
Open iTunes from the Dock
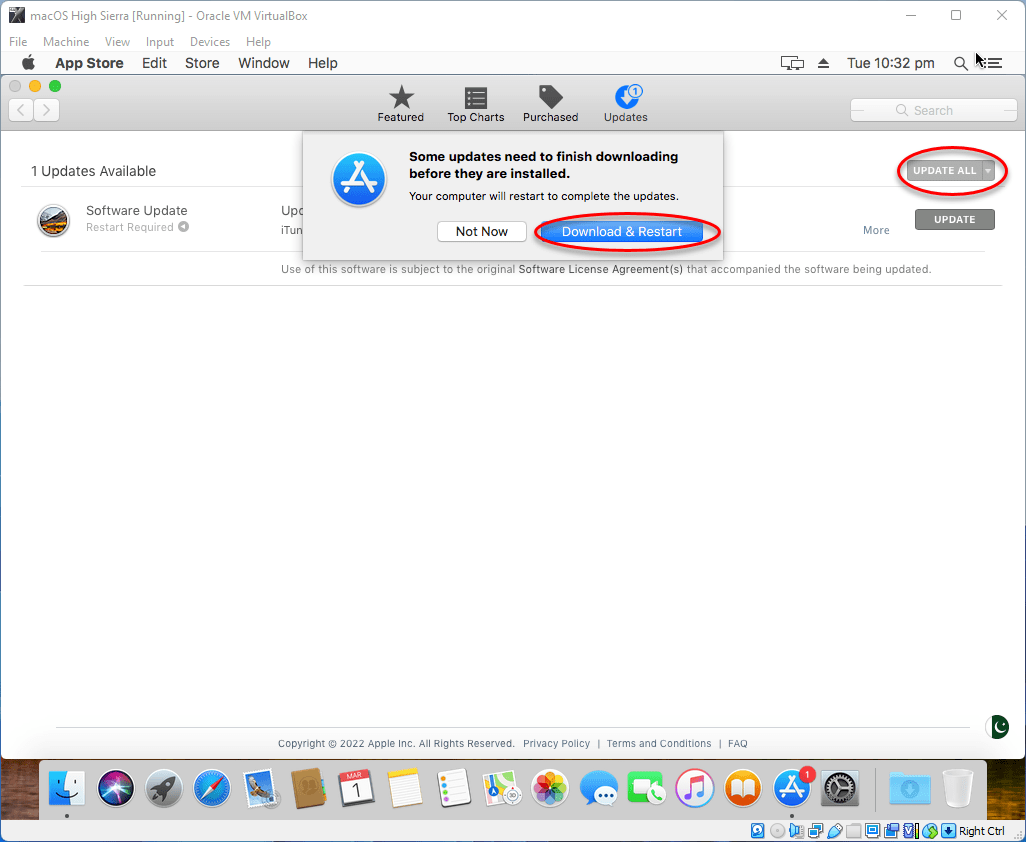(x=695, y=788)
